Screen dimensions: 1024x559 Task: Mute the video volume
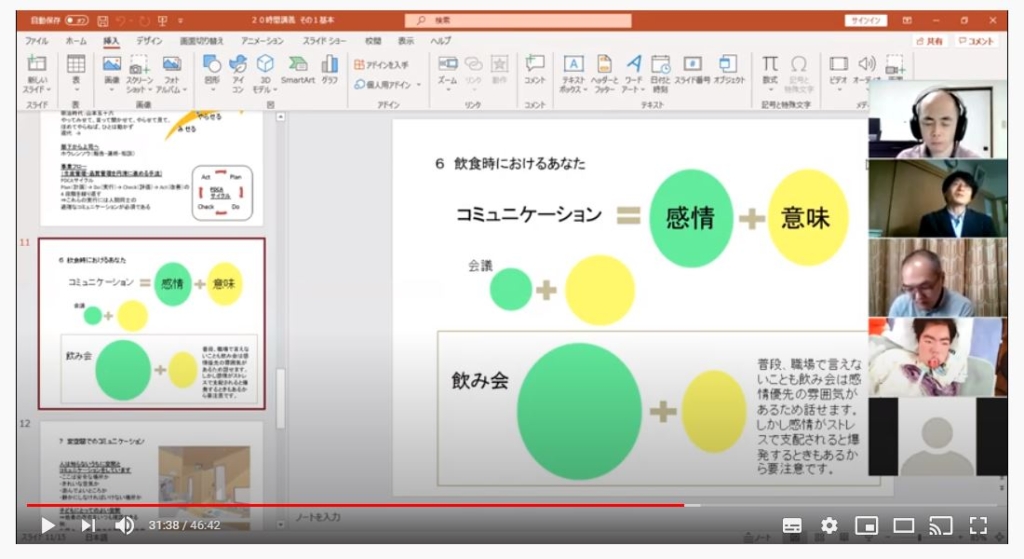[124, 525]
